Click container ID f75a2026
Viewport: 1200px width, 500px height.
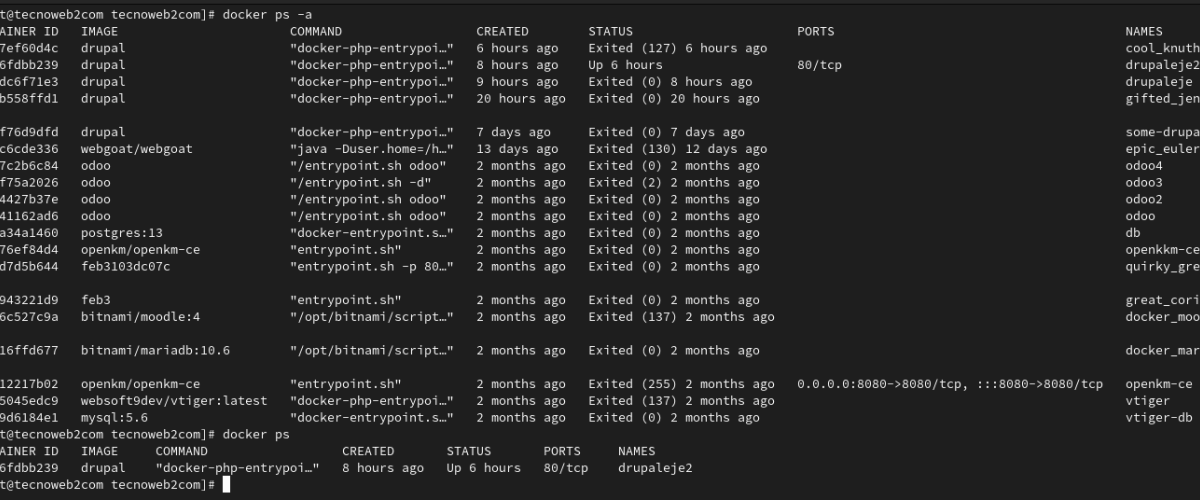click(30, 183)
